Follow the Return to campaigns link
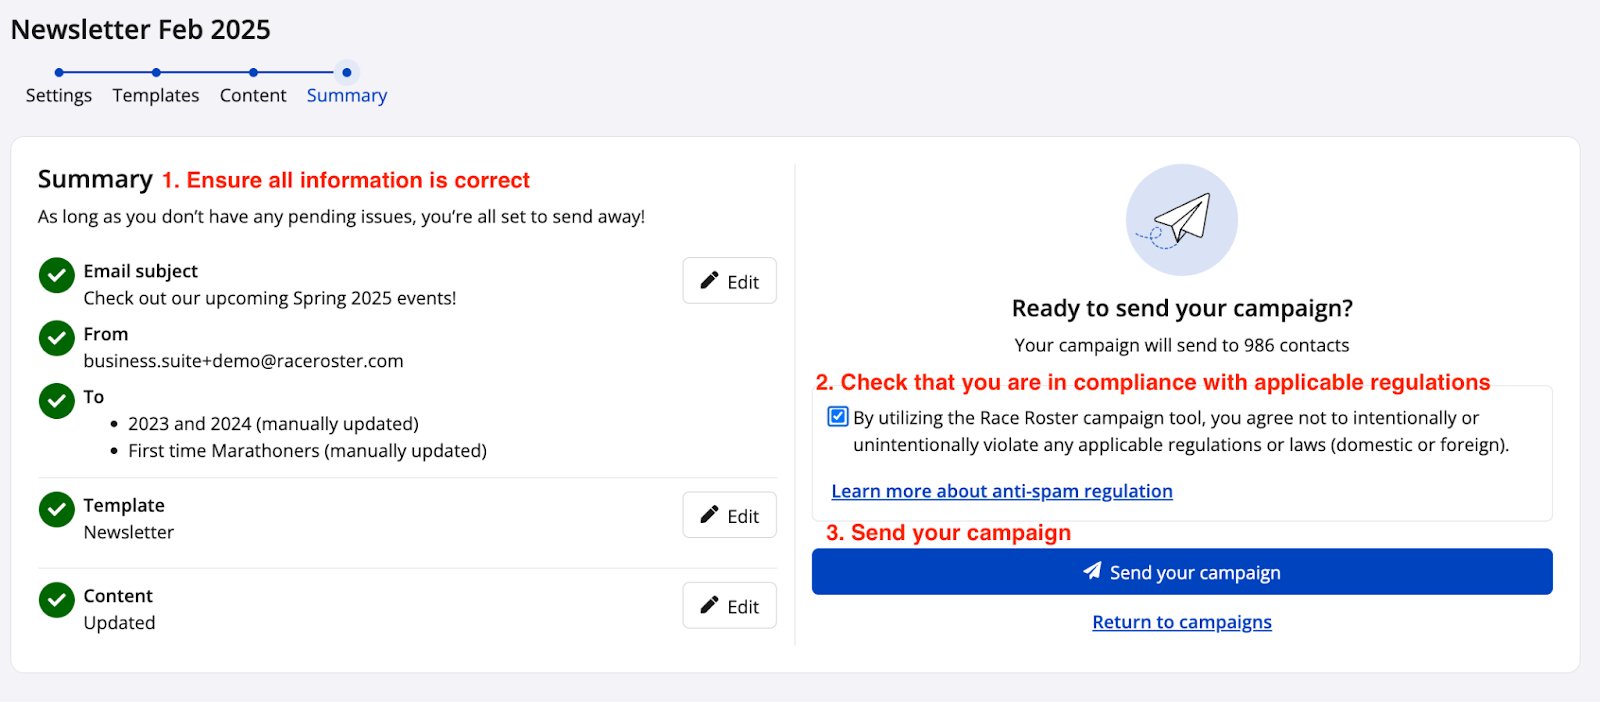Viewport: 1600px width, 702px height. [1182, 622]
